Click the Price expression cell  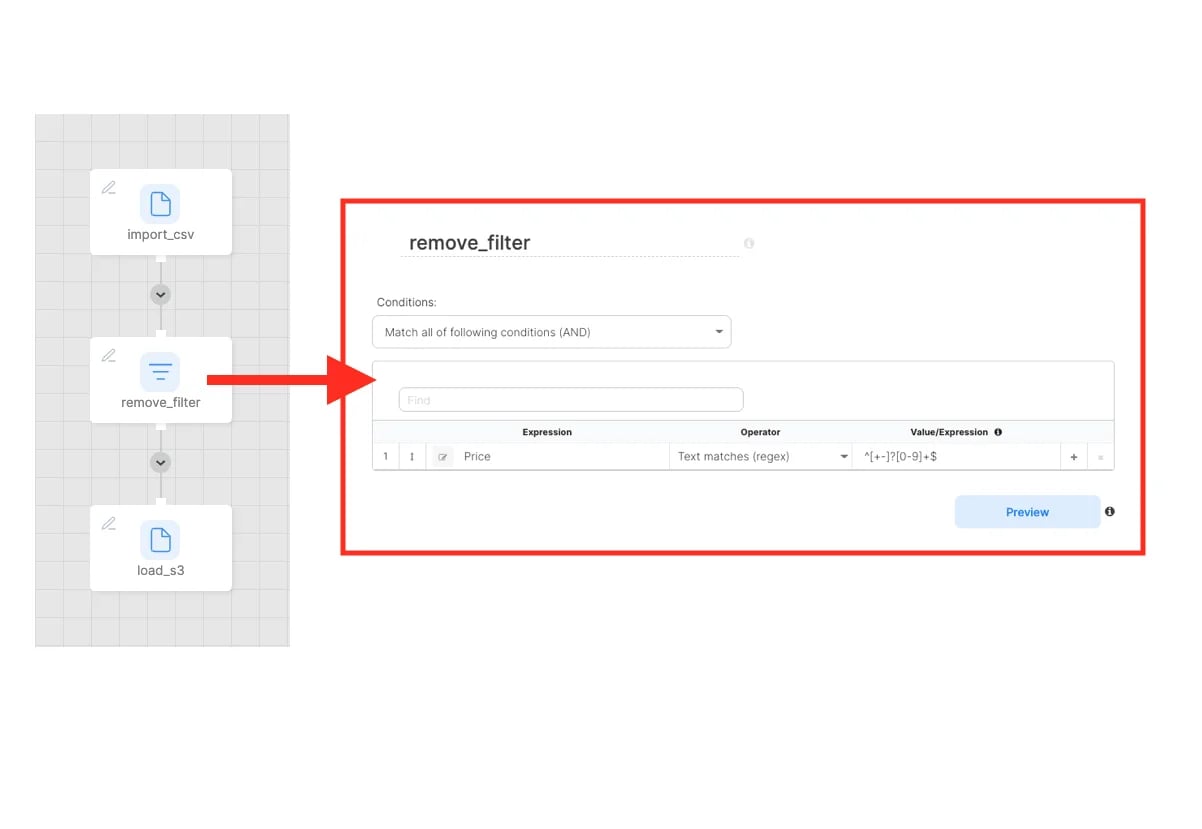563,457
